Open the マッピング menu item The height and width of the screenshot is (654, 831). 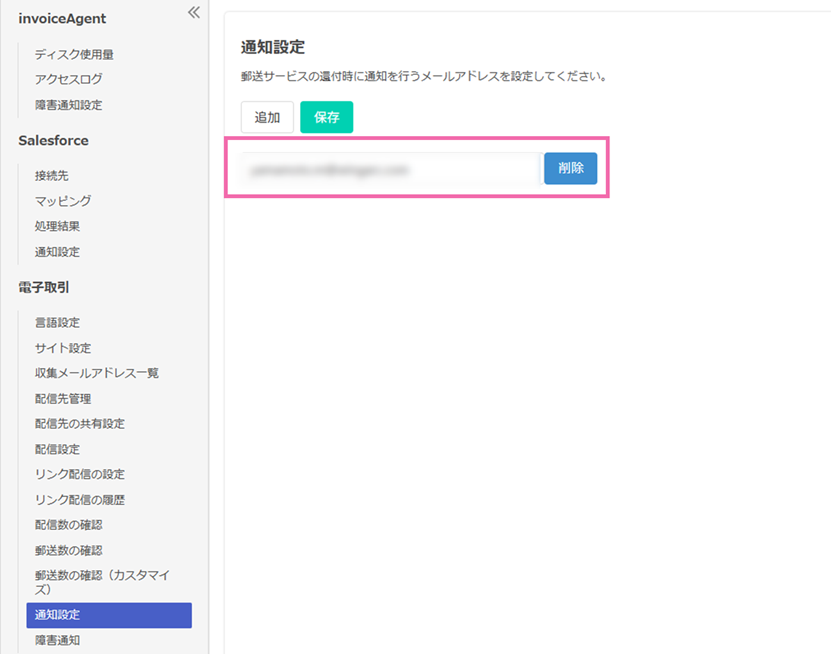63,201
